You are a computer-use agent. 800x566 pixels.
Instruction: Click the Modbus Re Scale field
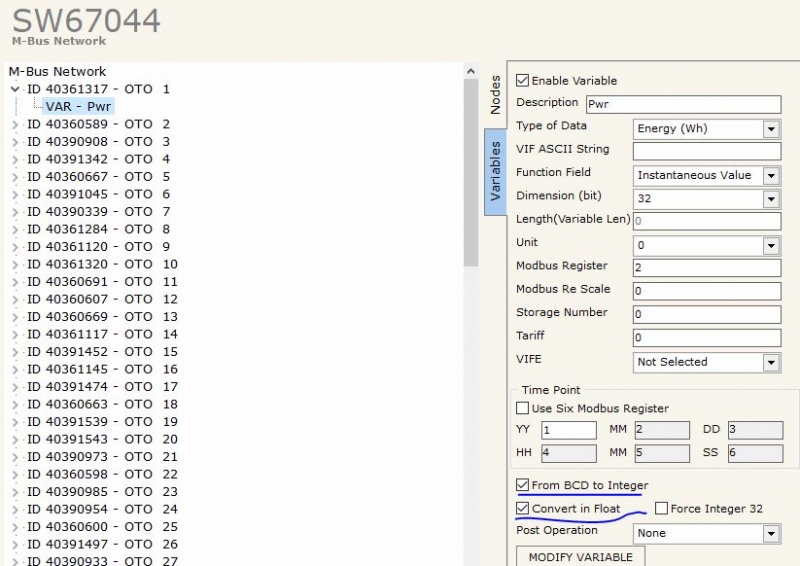pos(707,291)
